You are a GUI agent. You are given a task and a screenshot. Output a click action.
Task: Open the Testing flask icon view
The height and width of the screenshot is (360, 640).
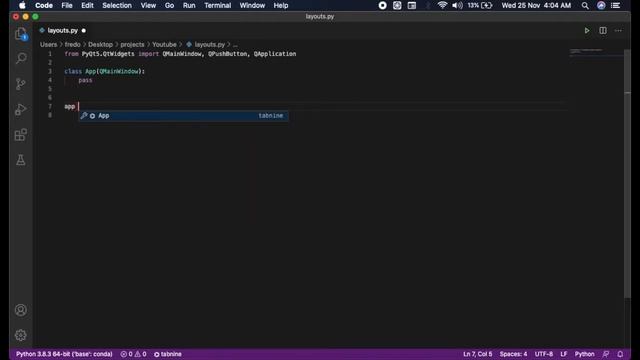pos(21,160)
